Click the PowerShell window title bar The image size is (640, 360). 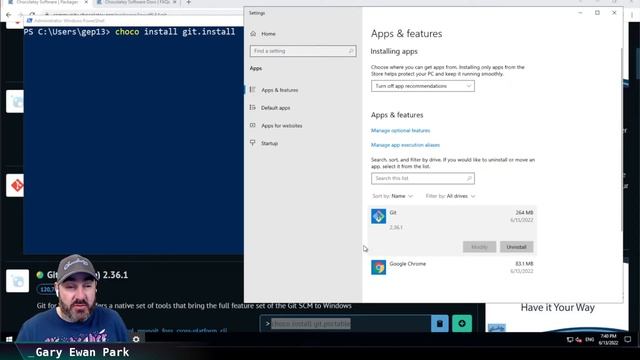(135, 20)
